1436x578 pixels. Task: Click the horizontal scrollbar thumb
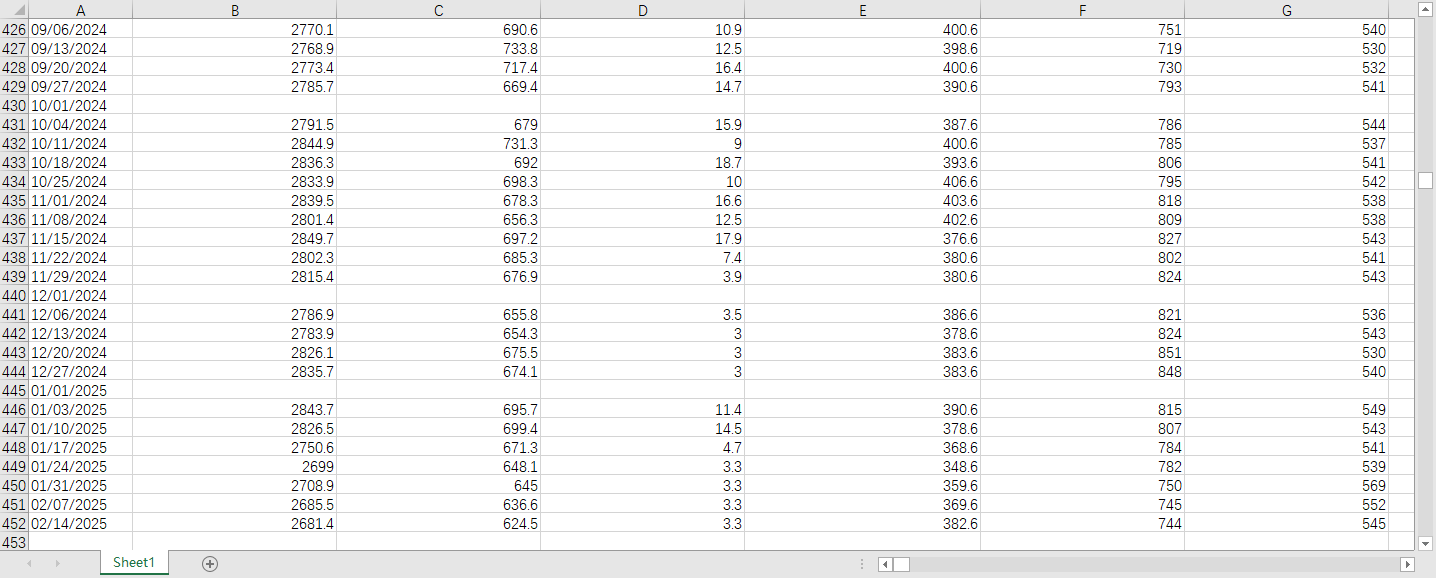coord(901,565)
